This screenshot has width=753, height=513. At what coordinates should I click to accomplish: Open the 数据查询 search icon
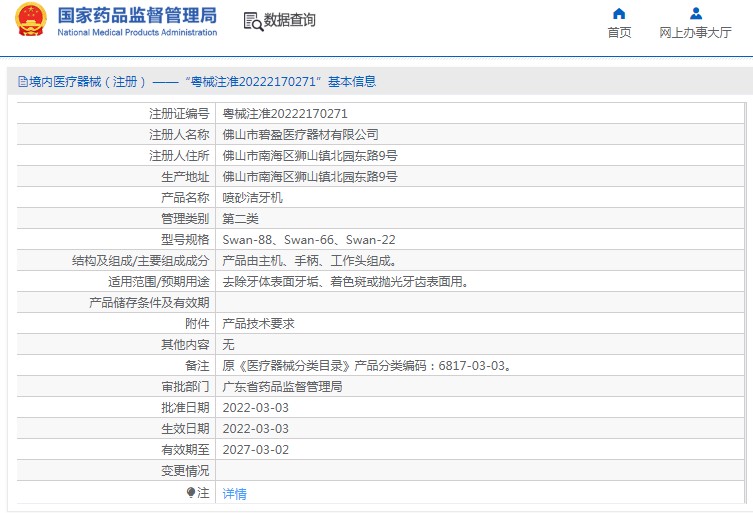click(x=253, y=22)
